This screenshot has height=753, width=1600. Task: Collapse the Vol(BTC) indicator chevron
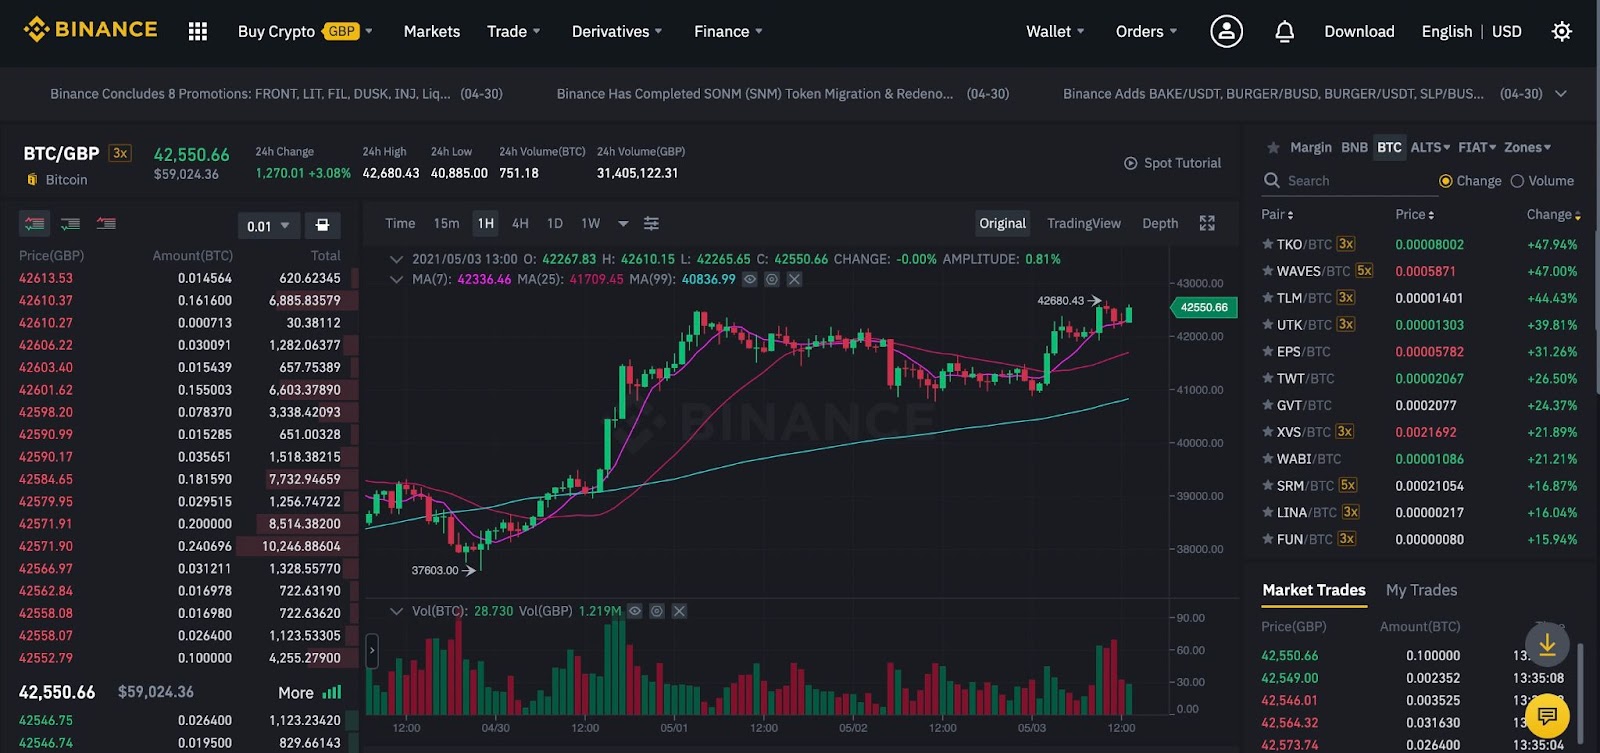click(x=396, y=611)
